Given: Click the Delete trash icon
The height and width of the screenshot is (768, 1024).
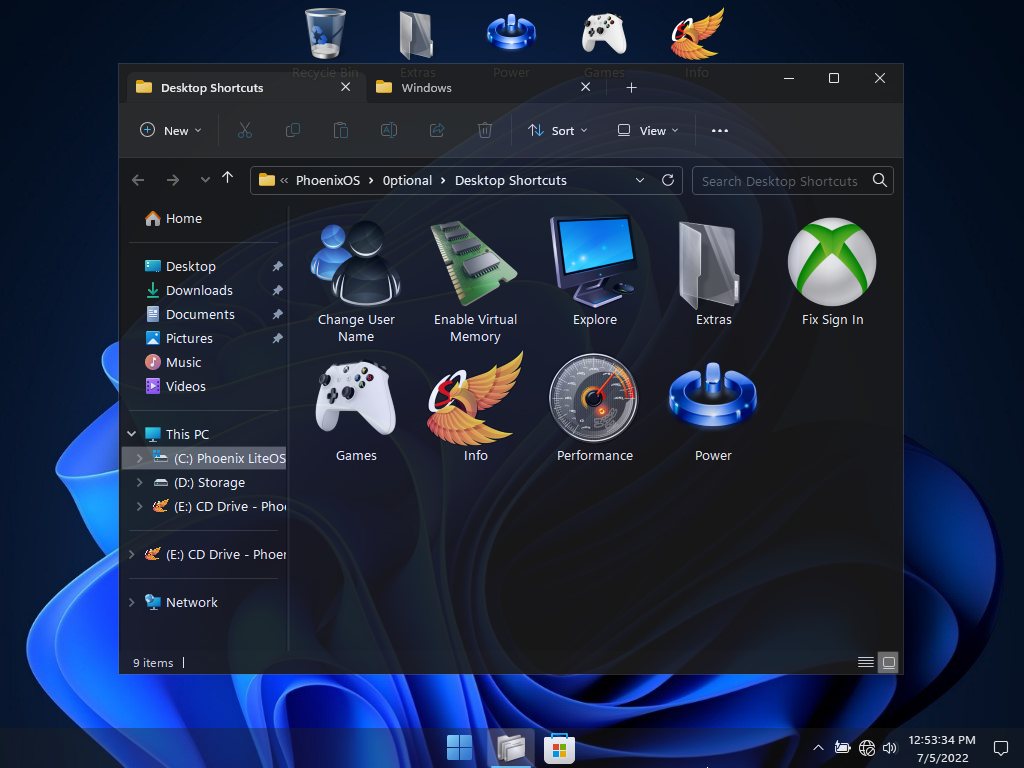Looking at the screenshot, I should (485, 131).
